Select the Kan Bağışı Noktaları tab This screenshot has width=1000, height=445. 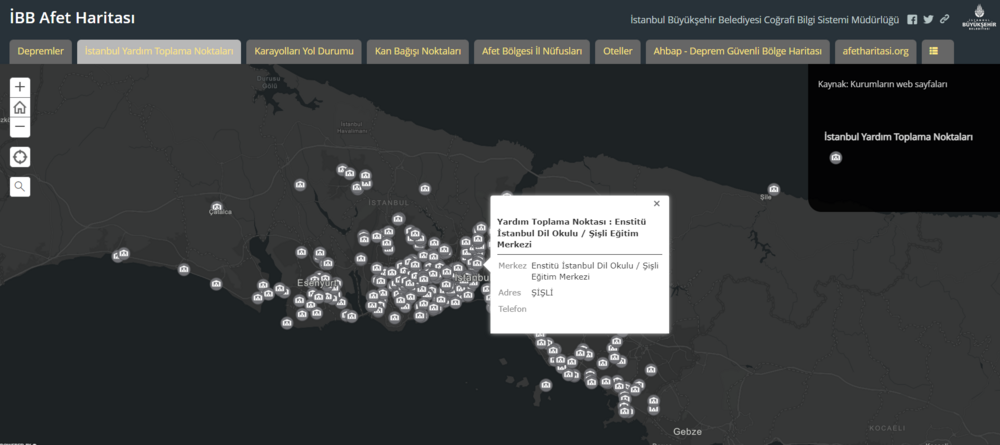(418, 51)
